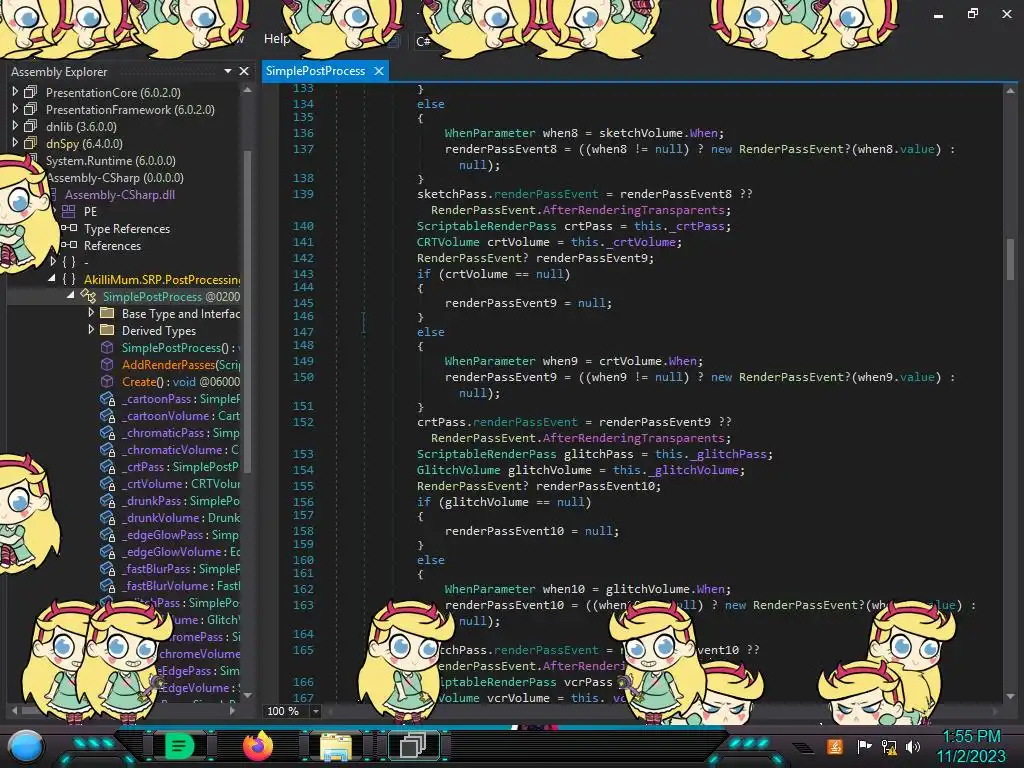Click the _glitchPass field reference on line 153

coord(728,454)
